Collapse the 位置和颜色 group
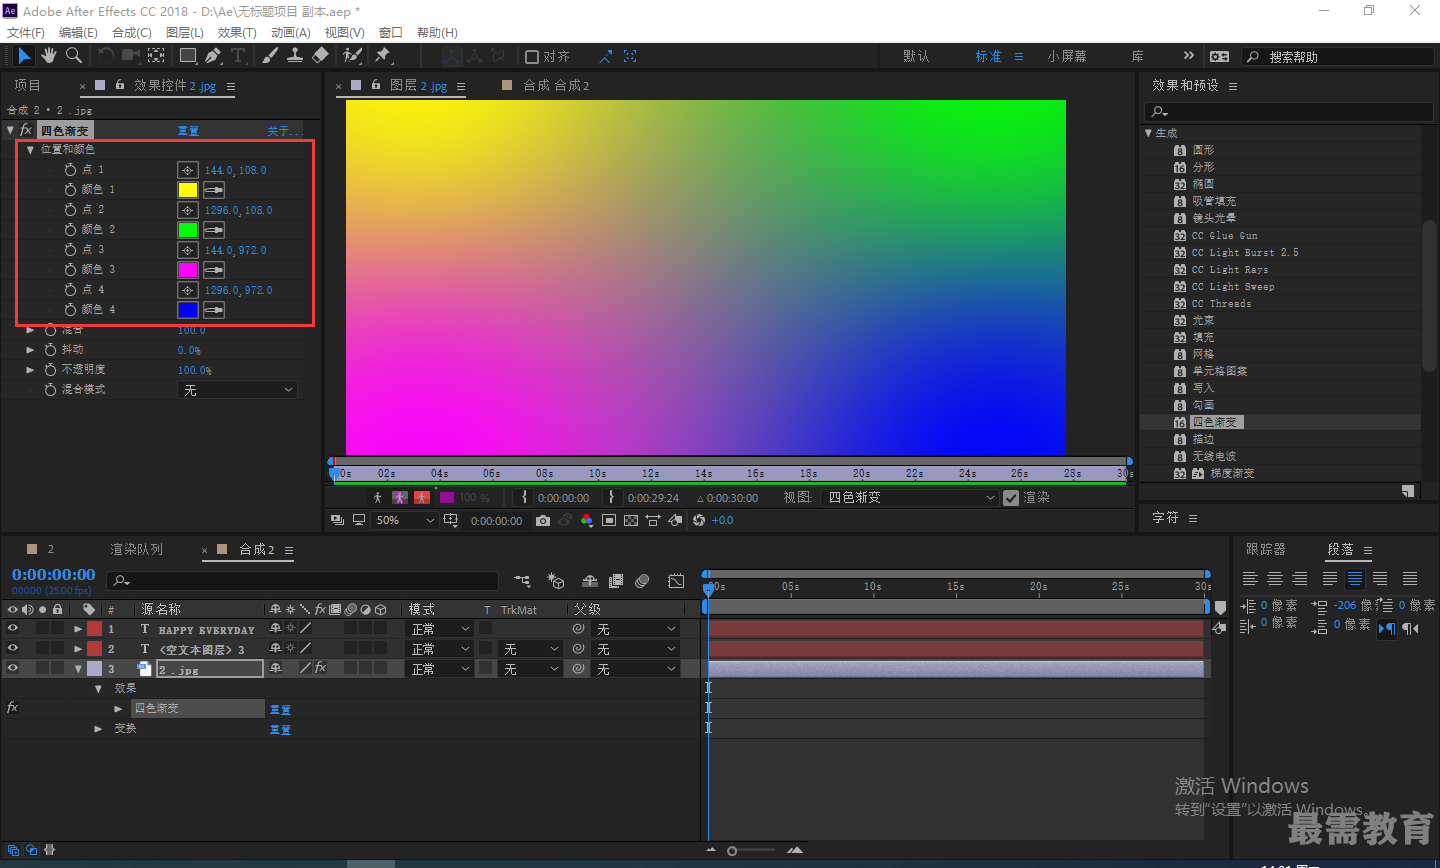 point(30,150)
